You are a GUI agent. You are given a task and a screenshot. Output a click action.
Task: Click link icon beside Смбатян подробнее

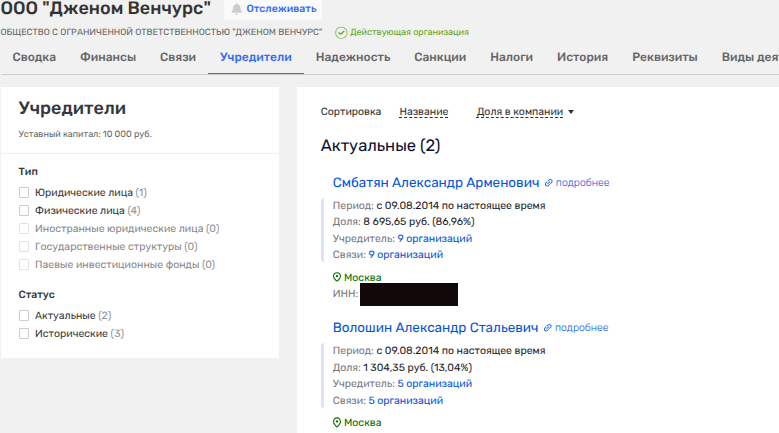(x=548, y=183)
